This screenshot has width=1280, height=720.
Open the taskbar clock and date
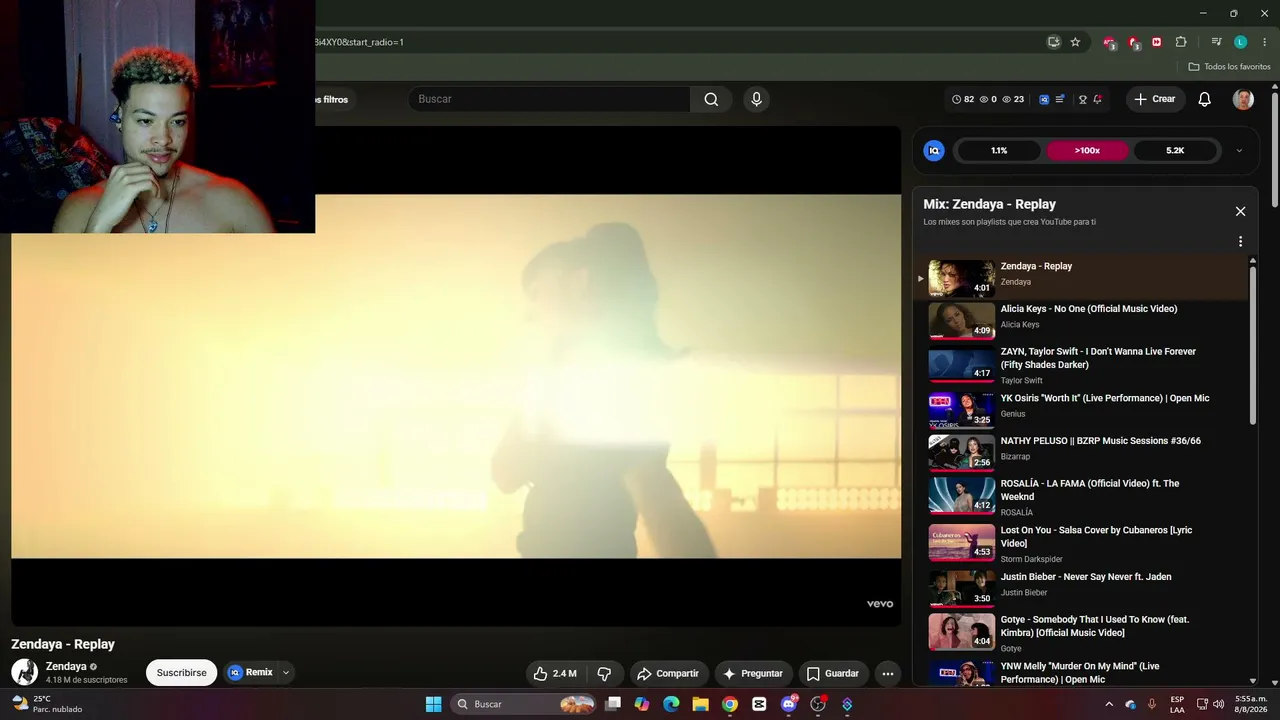click(x=1250, y=704)
